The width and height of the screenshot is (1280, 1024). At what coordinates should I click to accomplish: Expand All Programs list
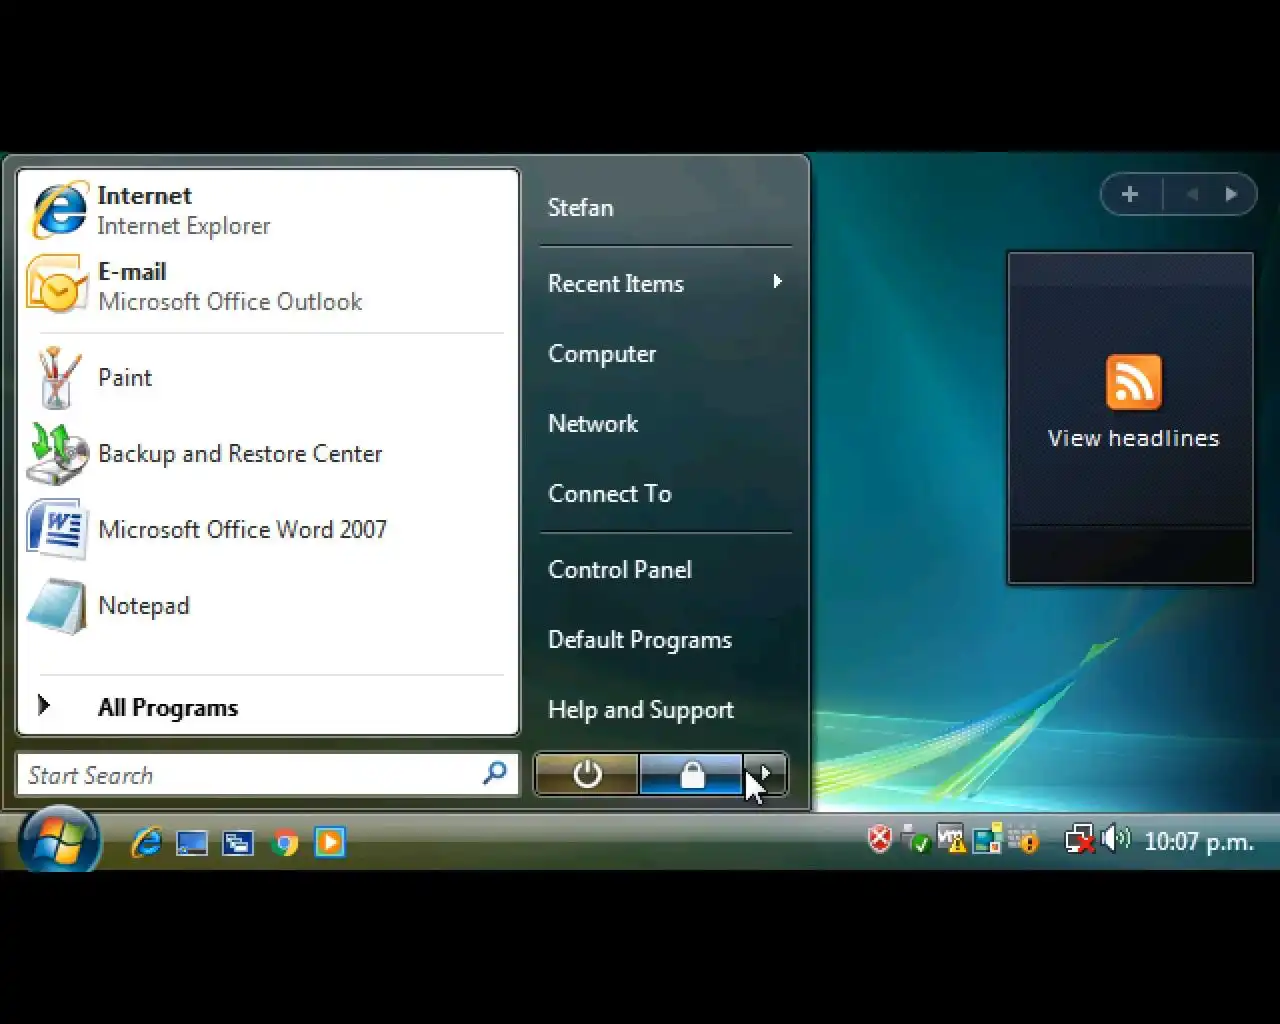click(x=268, y=707)
